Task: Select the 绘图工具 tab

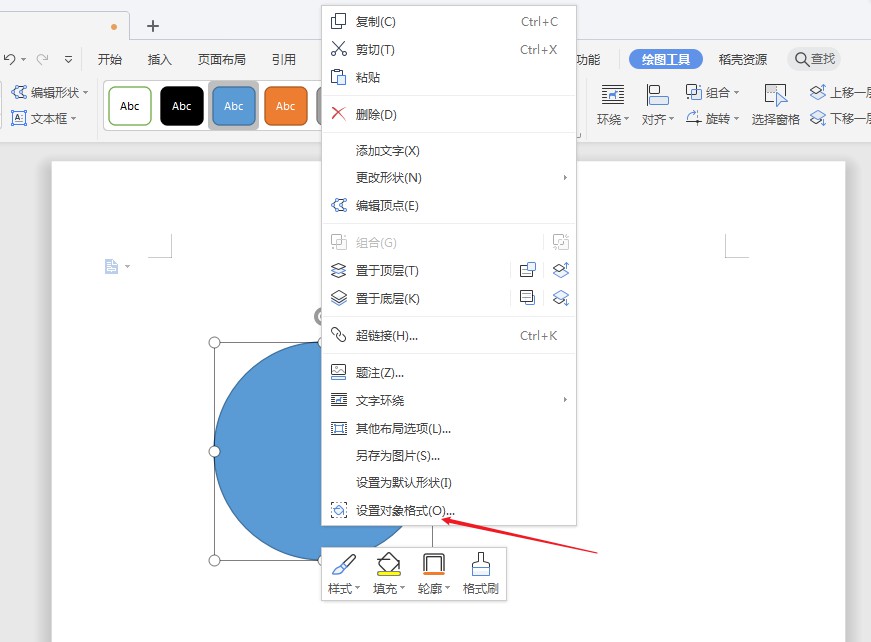Action: [665, 59]
